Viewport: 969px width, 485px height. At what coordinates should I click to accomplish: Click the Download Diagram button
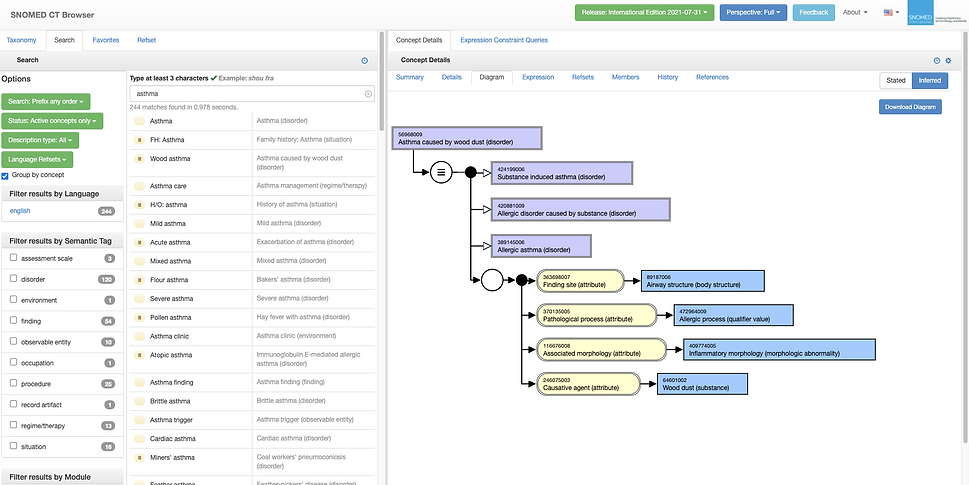910,107
